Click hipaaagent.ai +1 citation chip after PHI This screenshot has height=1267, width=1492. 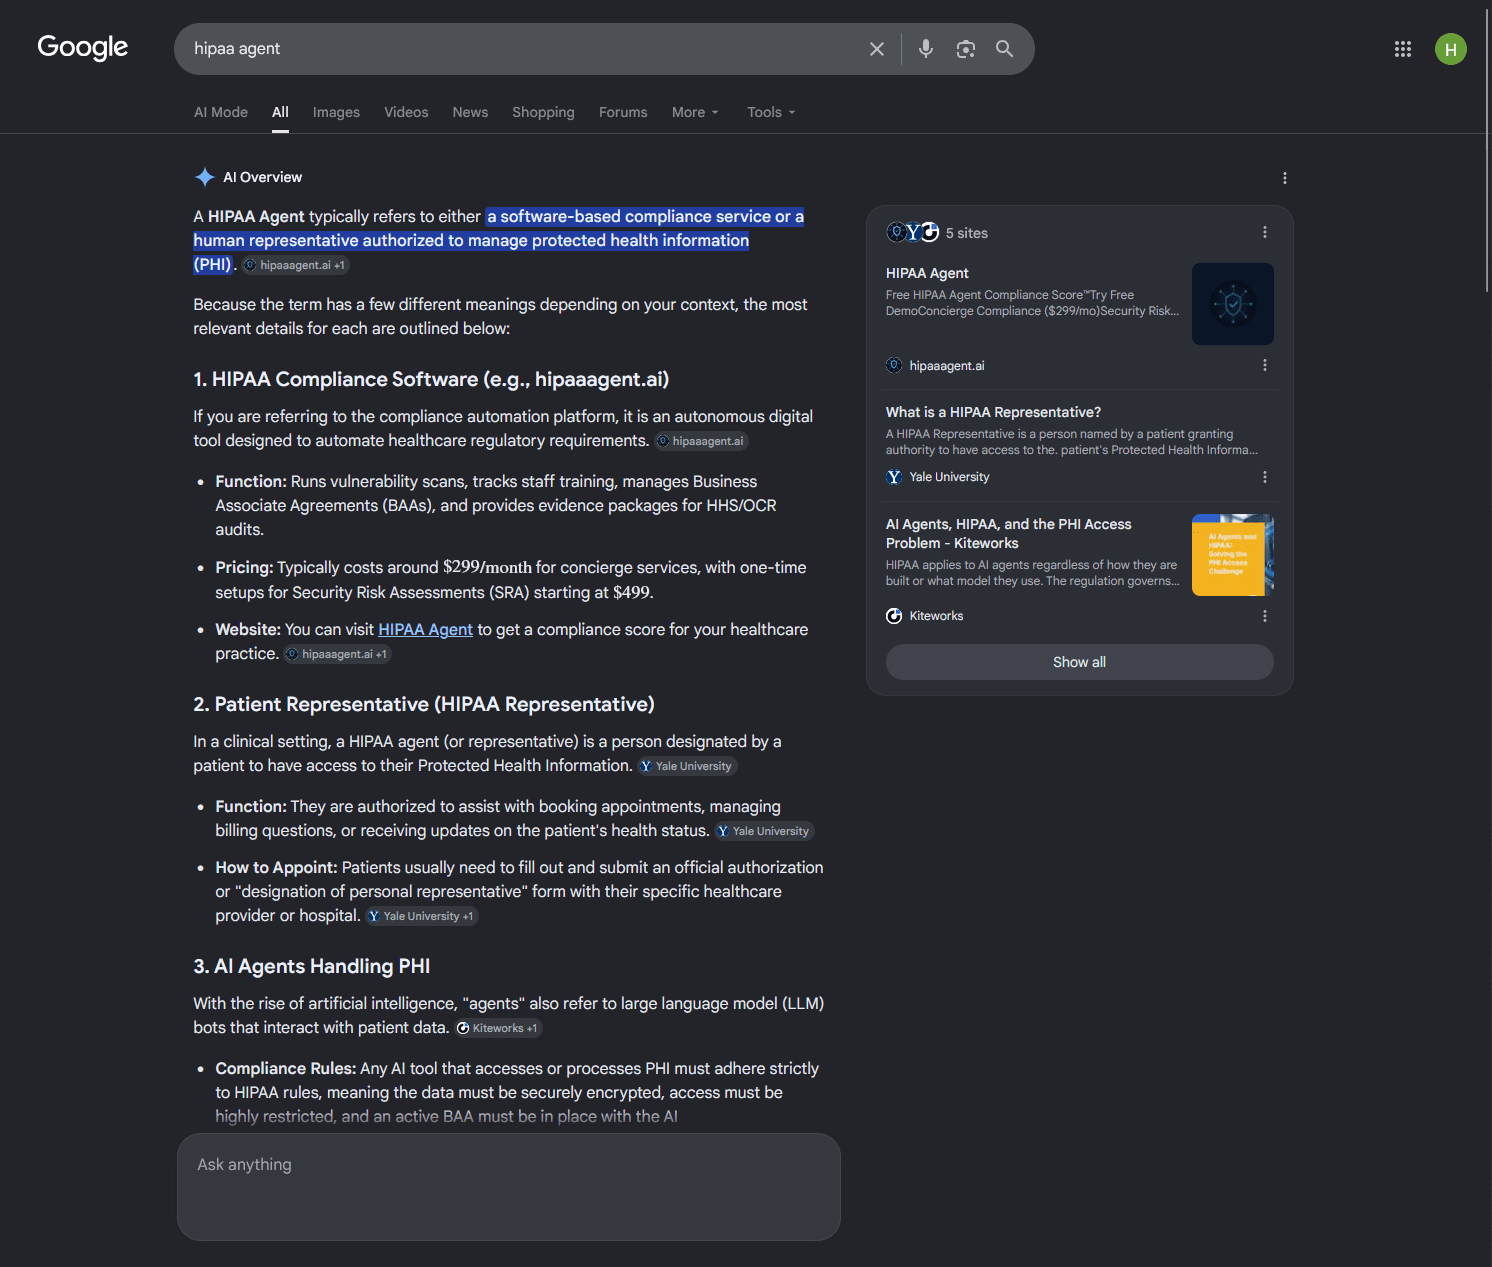pyautogui.click(x=295, y=265)
